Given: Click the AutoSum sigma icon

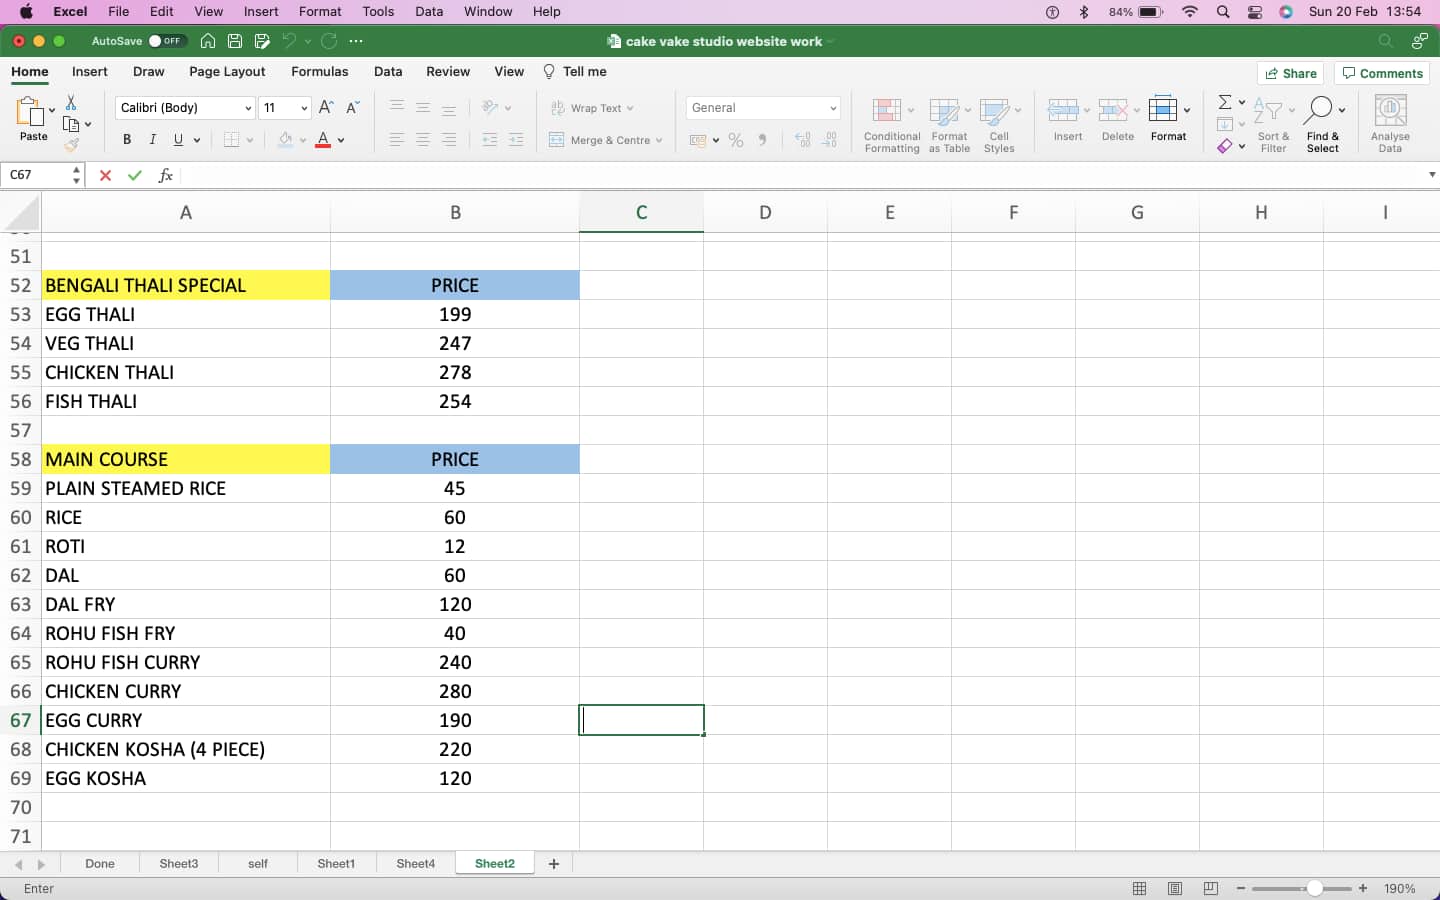Looking at the screenshot, I should tap(1225, 102).
